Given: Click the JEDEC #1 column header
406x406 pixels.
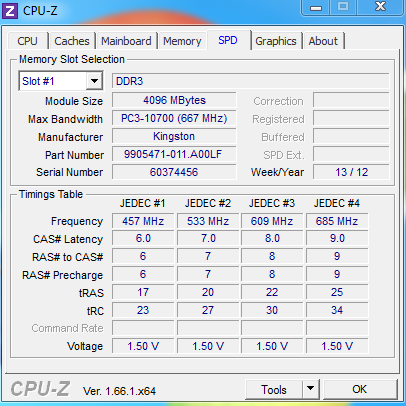Looking at the screenshot, I should [x=143, y=203].
